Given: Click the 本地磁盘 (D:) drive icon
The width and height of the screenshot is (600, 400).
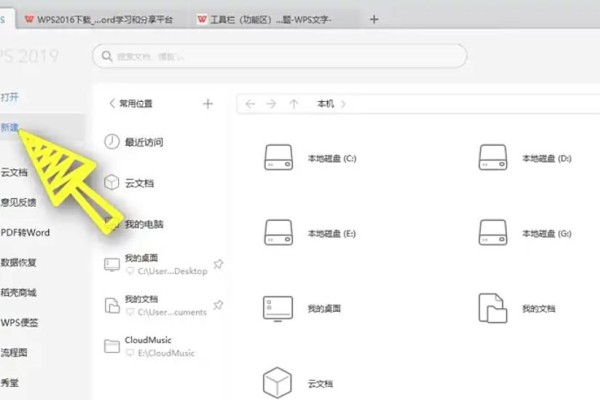Looking at the screenshot, I should click(x=493, y=157).
